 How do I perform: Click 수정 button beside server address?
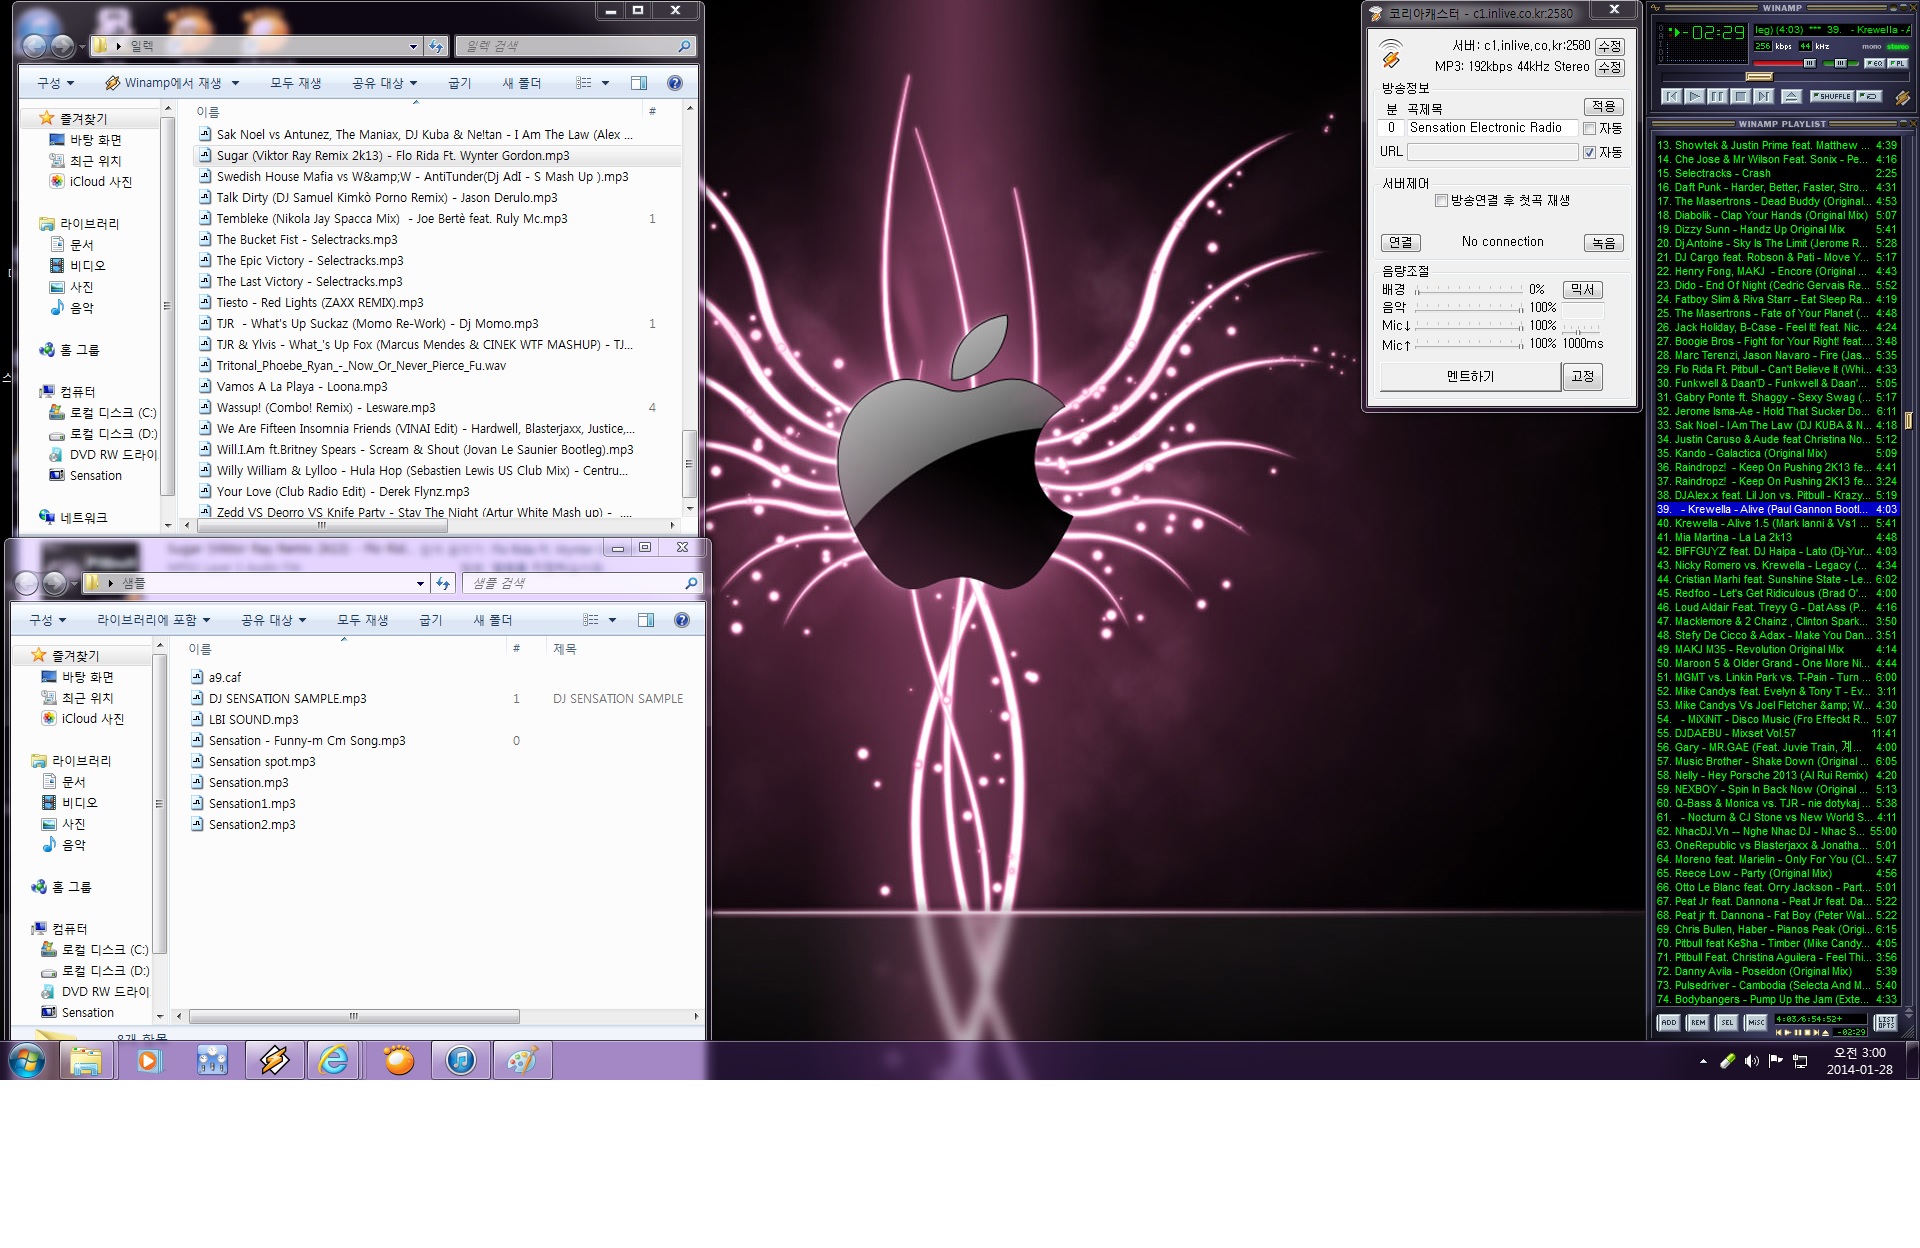1610,46
